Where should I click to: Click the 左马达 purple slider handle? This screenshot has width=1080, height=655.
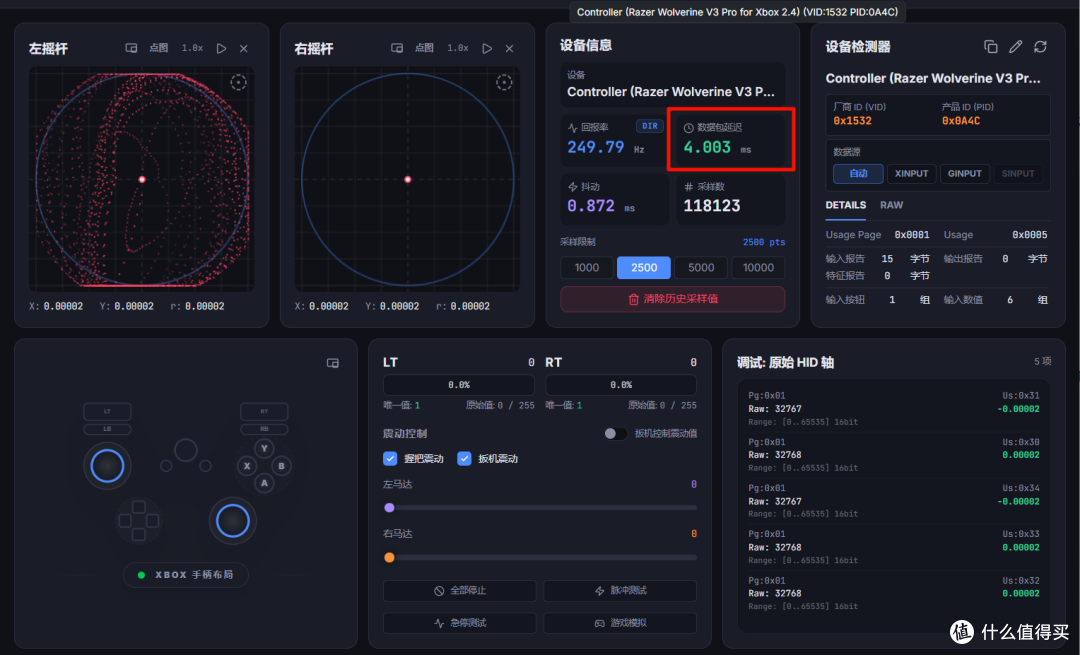pyautogui.click(x=389, y=508)
